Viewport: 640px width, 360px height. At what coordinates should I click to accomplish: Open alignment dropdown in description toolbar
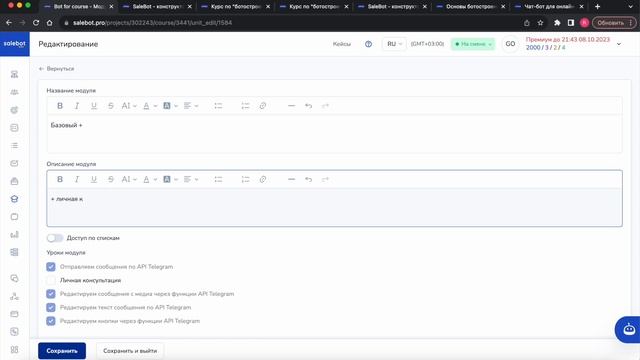click(x=191, y=179)
